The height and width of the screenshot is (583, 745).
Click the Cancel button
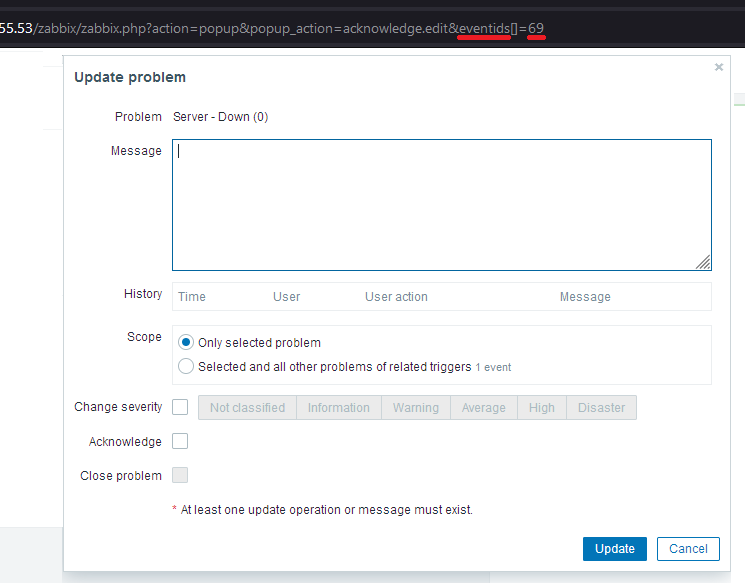(688, 548)
